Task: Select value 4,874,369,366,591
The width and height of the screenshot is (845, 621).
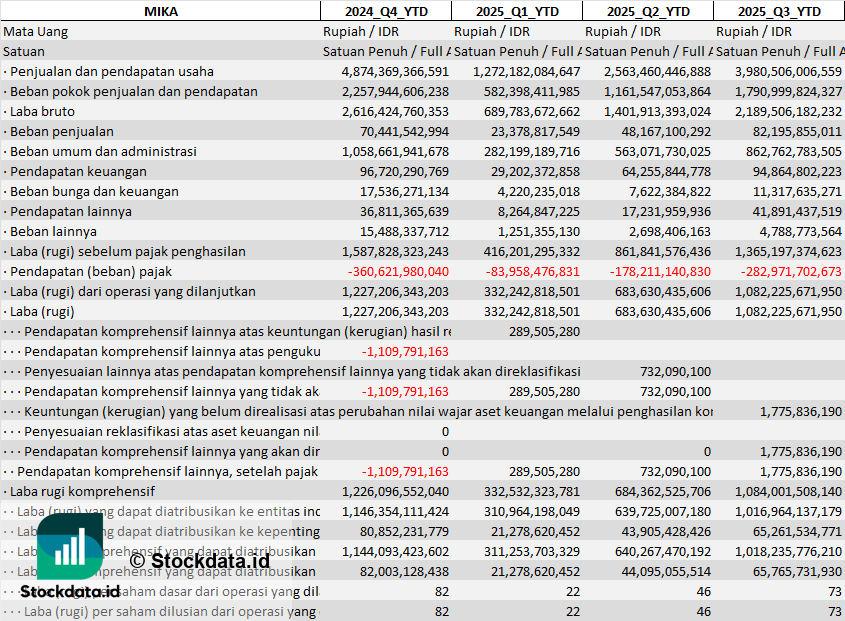Action: 395,72
